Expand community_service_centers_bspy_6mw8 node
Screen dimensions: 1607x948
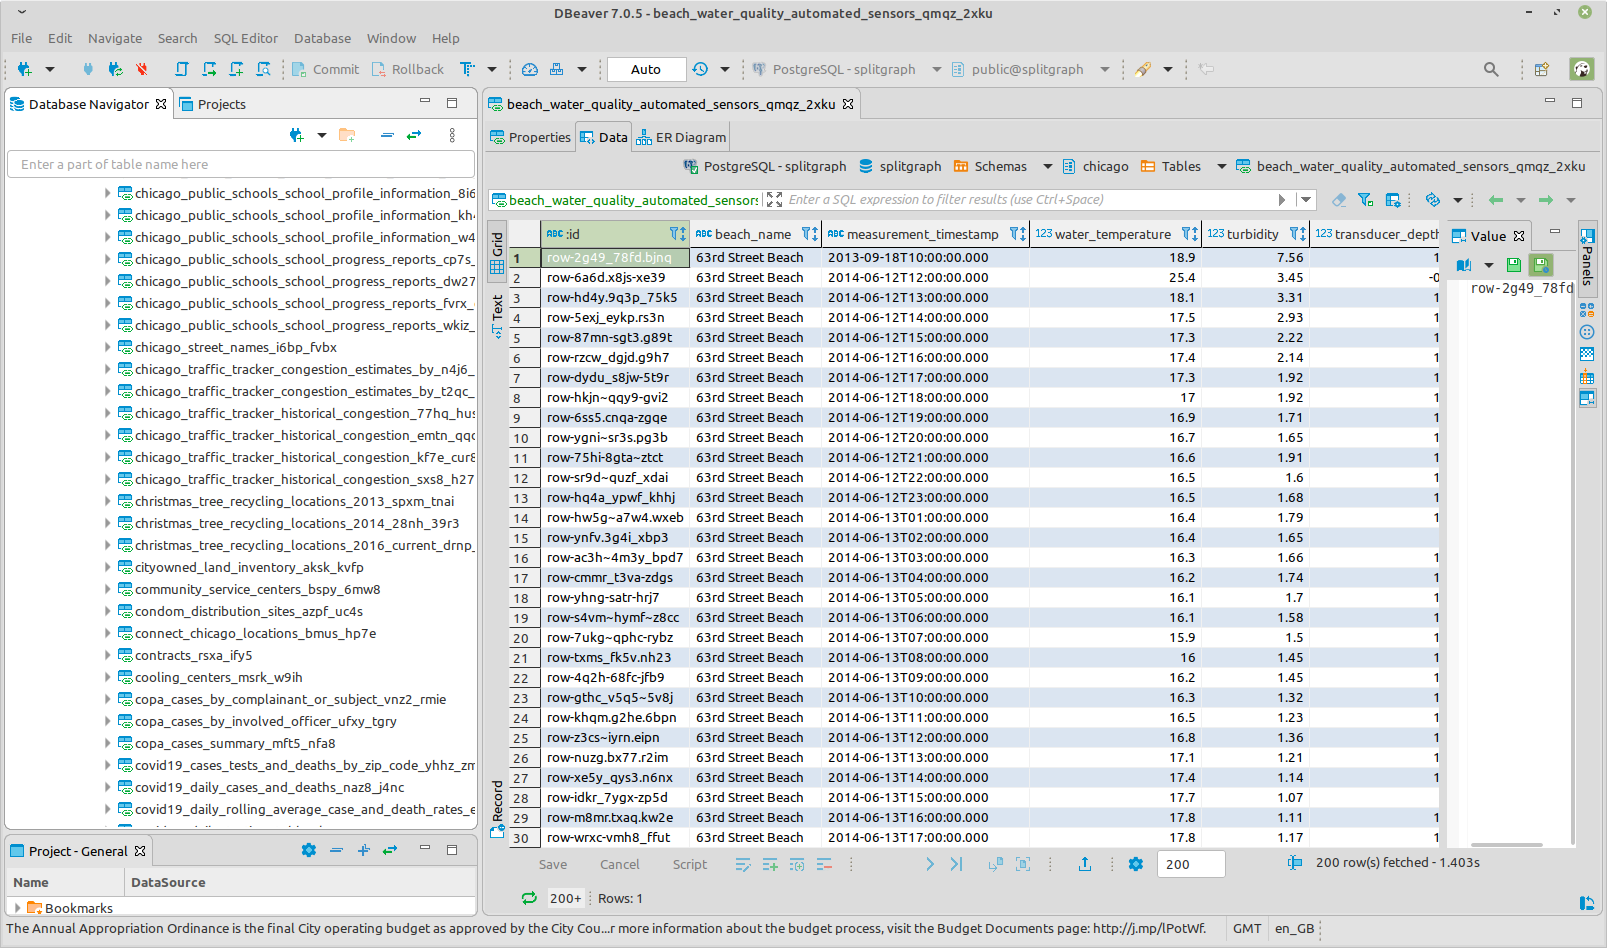pyautogui.click(x=108, y=589)
